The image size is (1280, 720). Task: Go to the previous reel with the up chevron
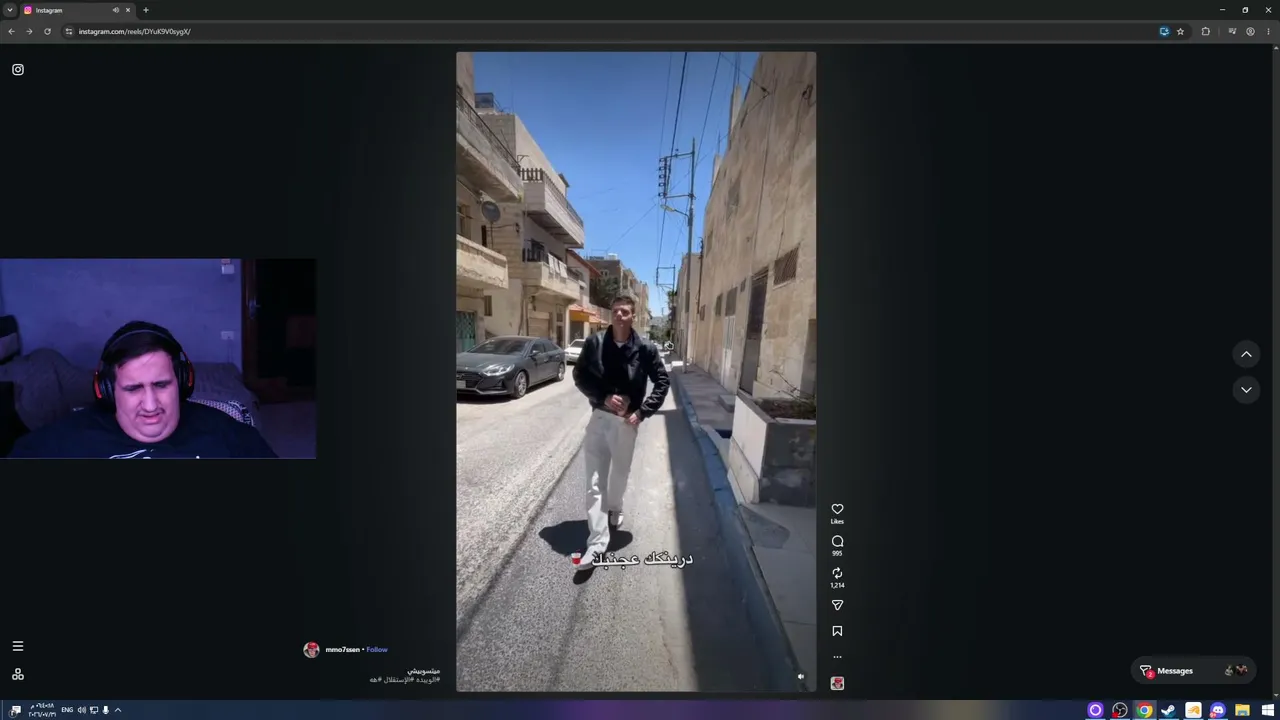coord(1246,354)
